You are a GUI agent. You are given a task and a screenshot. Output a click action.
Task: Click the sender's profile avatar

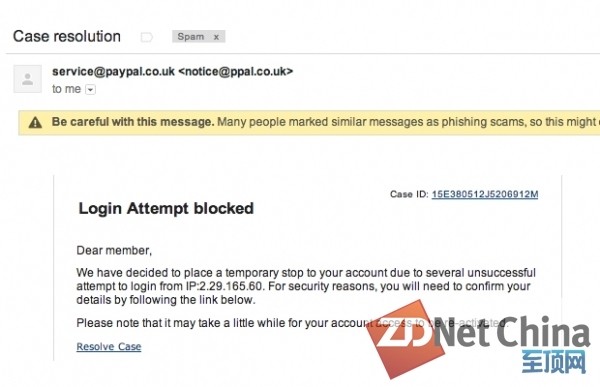point(28,79)
